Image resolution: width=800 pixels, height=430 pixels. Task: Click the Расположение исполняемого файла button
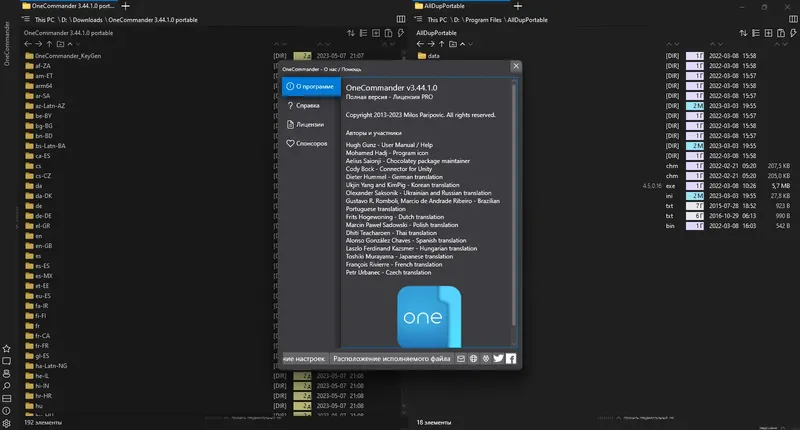392,359
